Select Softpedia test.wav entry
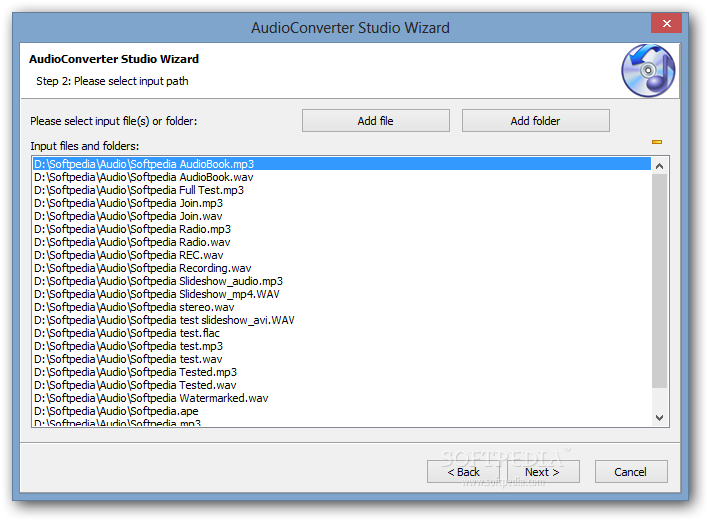The width and height of the screenshot is (709, 521). (342, 359)
